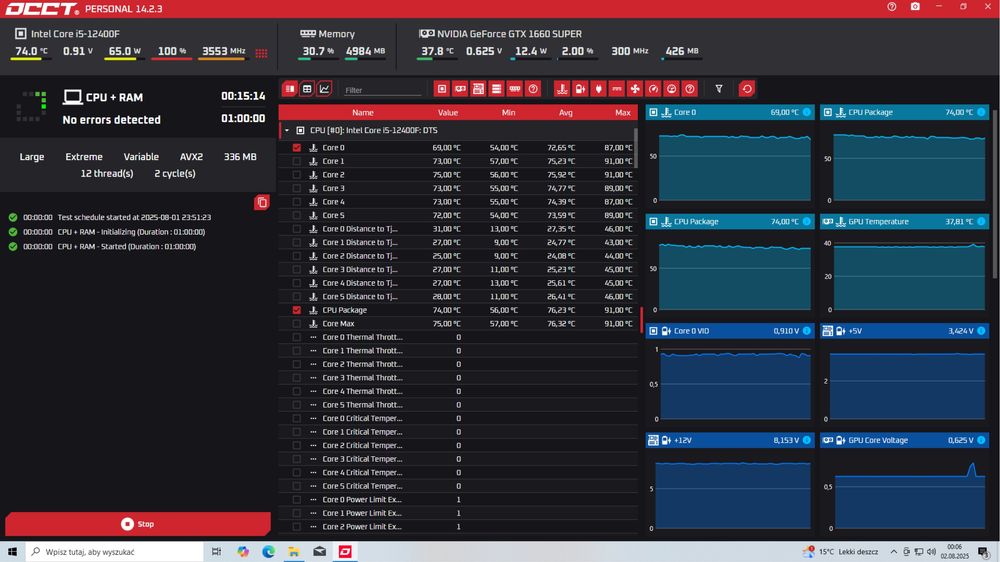Collapse the CPU [#0] Intel Core i5-12400F group
The width and height of the screenshot is (1000, 562).
287,130
